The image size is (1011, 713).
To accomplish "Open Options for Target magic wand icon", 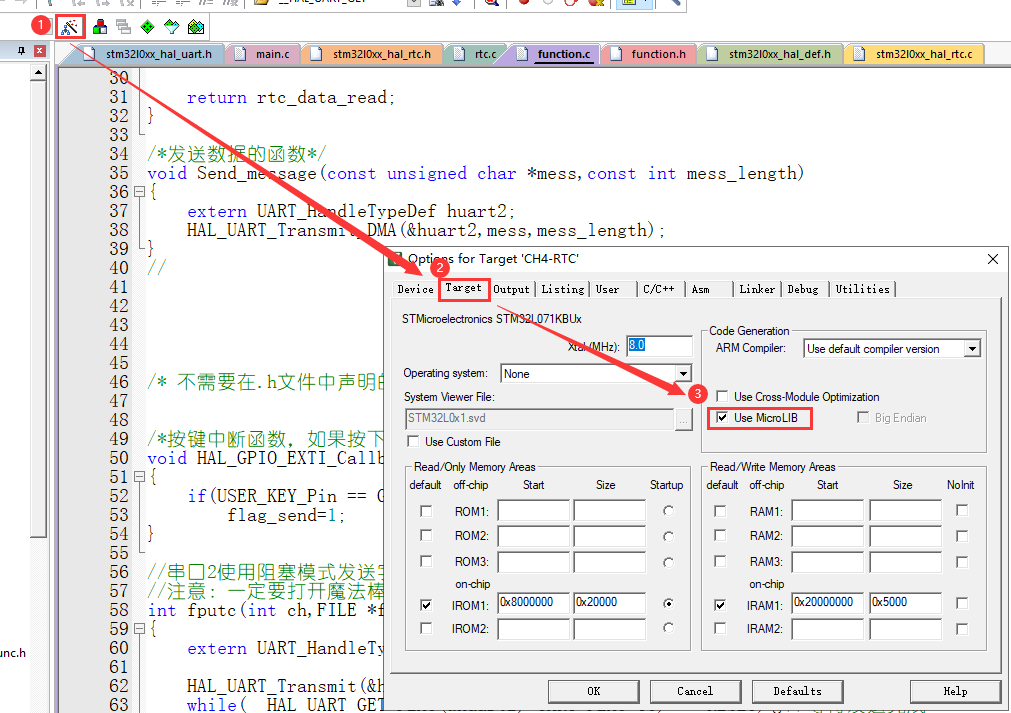I will click(70, 26).
